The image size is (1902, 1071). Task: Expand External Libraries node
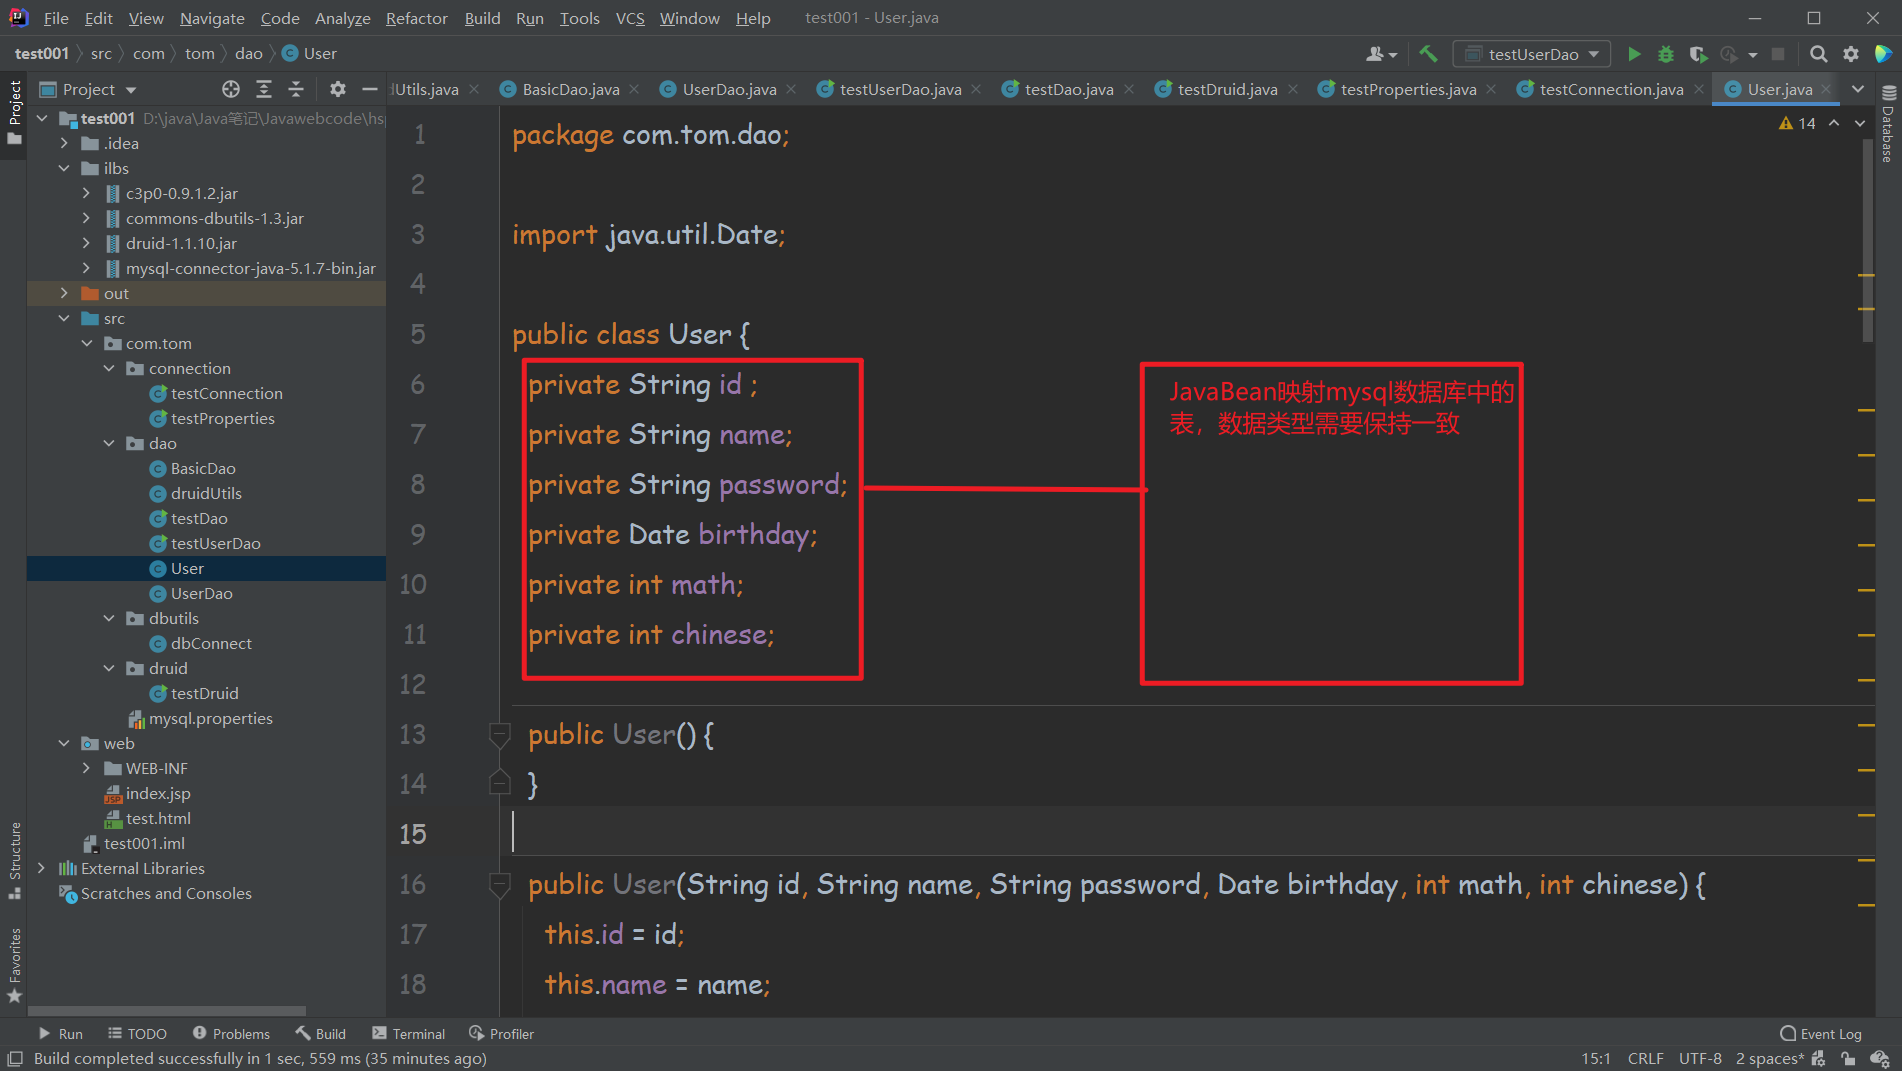tap(41, 868)
